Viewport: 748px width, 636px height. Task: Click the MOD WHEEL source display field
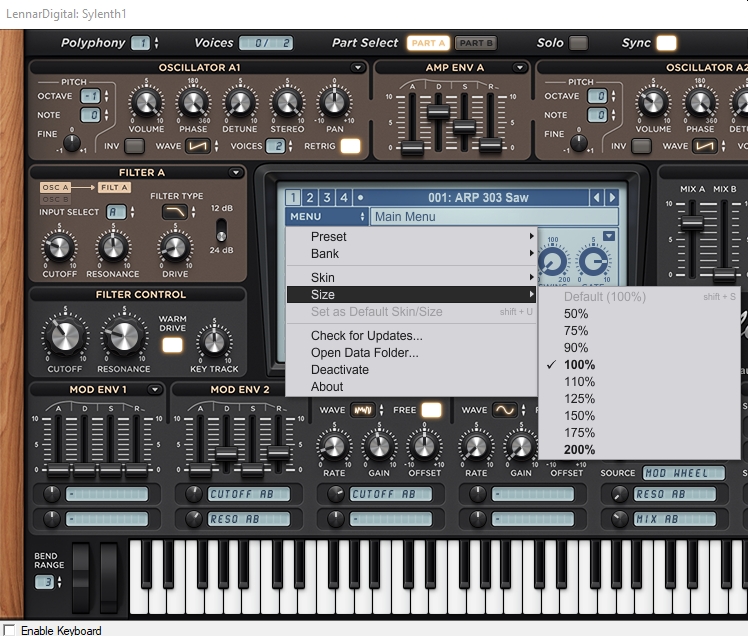pos(684,473)
